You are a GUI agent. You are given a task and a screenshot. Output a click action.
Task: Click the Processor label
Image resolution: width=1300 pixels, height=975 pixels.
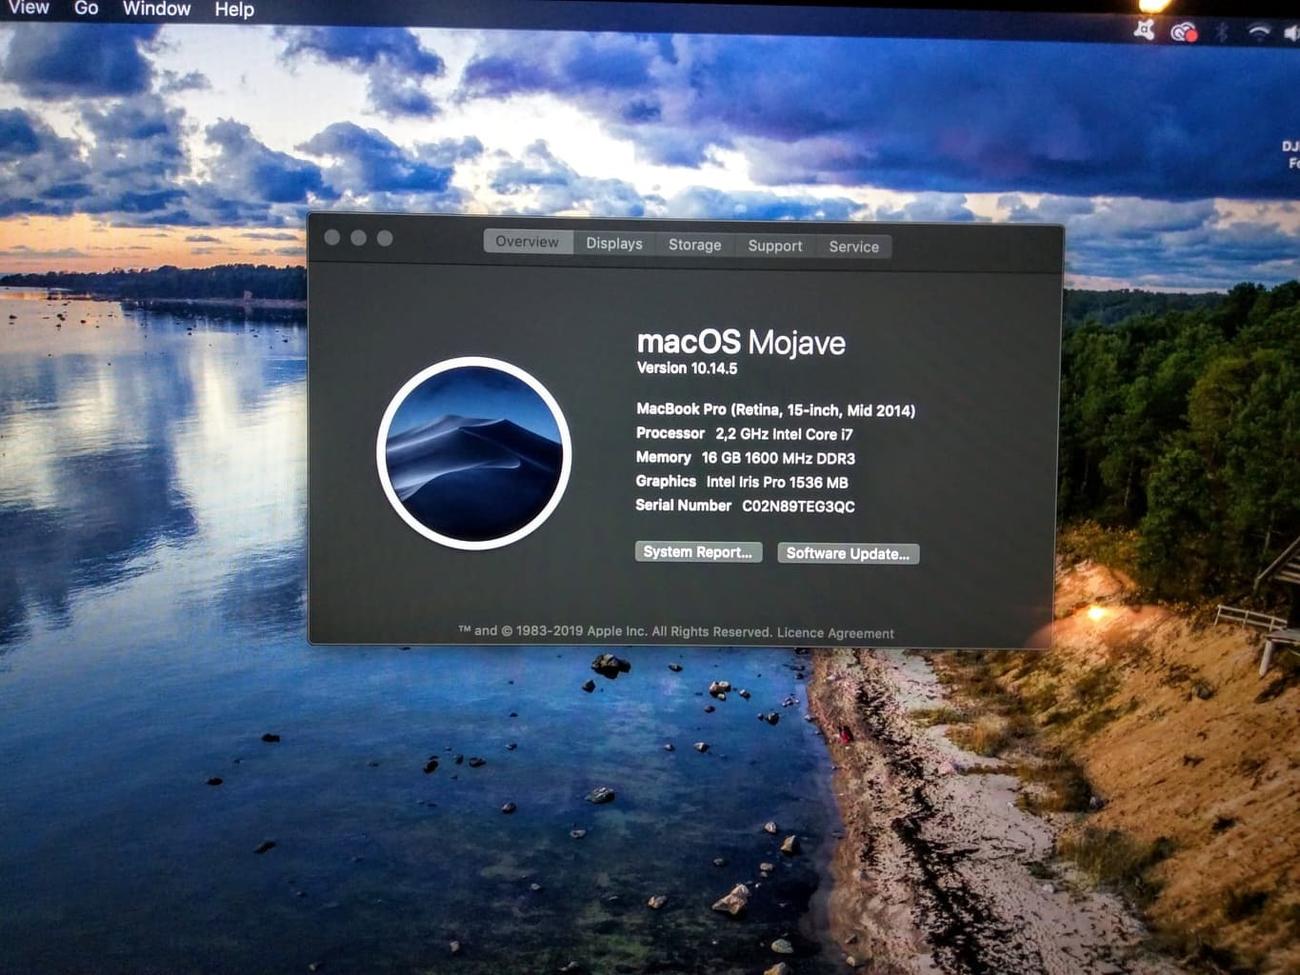[x=670, y=433]
